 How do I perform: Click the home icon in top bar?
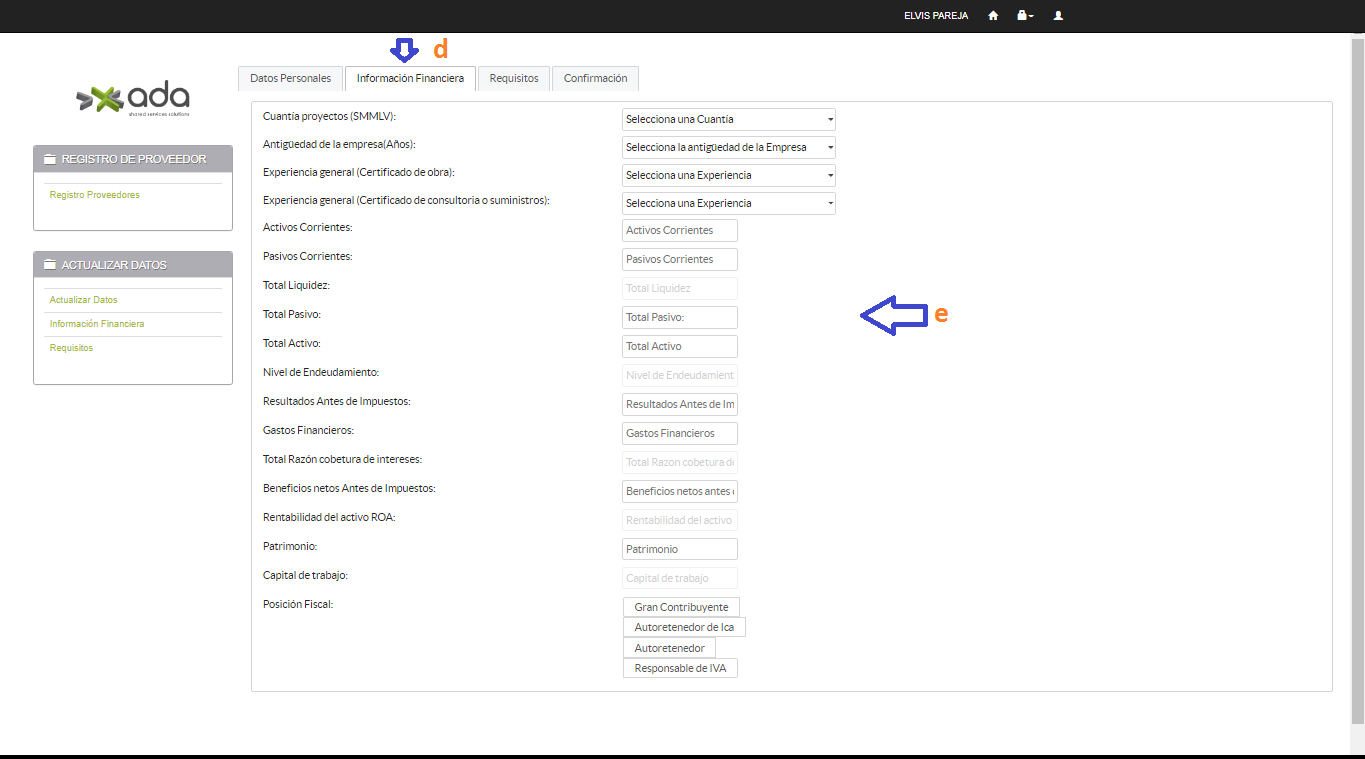[993, 16]
